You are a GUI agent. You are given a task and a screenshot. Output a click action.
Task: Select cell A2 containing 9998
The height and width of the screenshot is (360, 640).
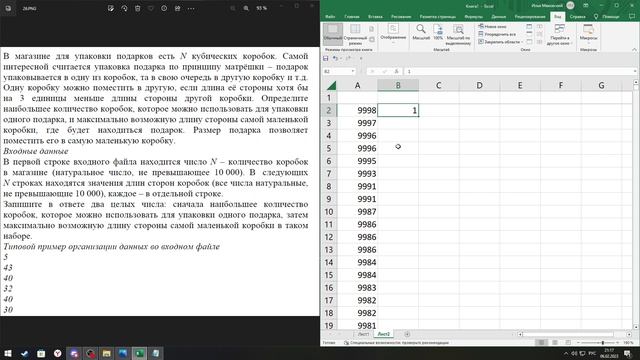[357, 110]
